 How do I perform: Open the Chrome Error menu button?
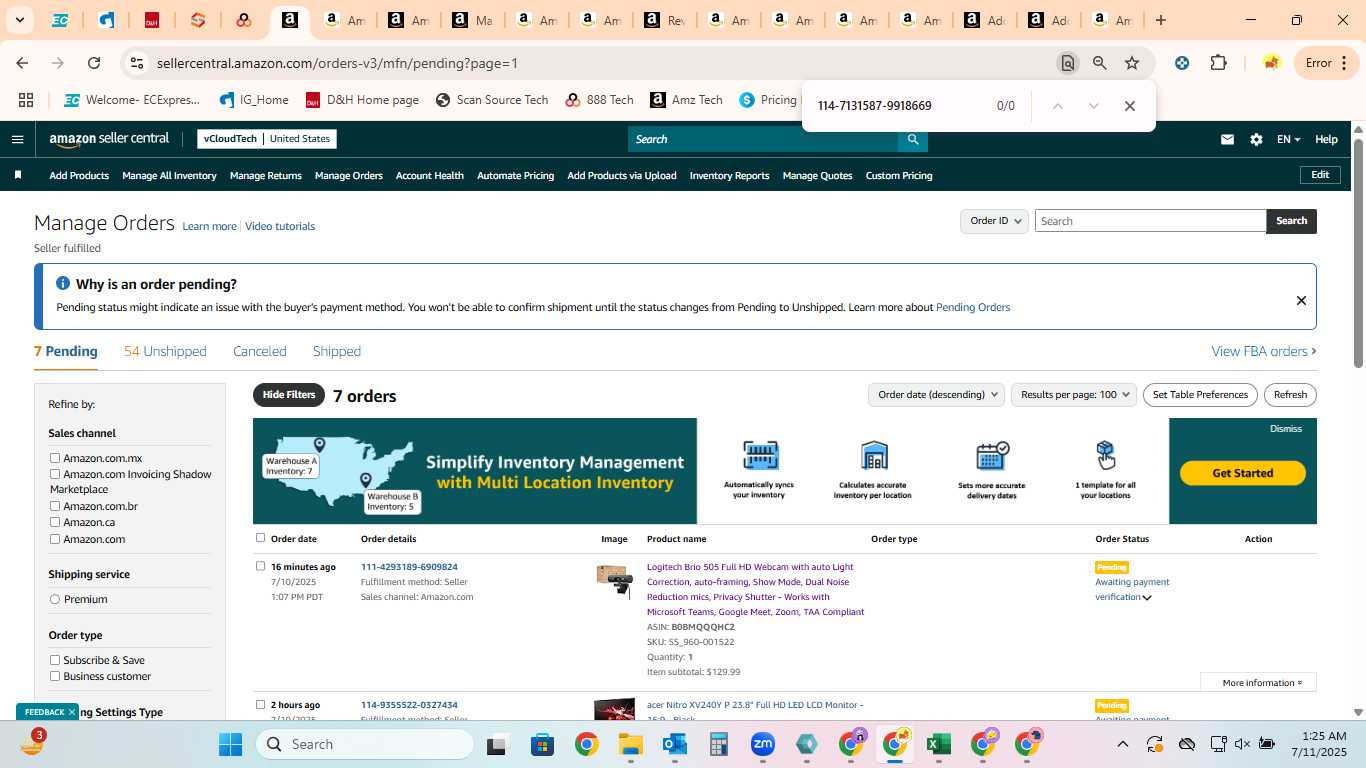click(1328, 63)
